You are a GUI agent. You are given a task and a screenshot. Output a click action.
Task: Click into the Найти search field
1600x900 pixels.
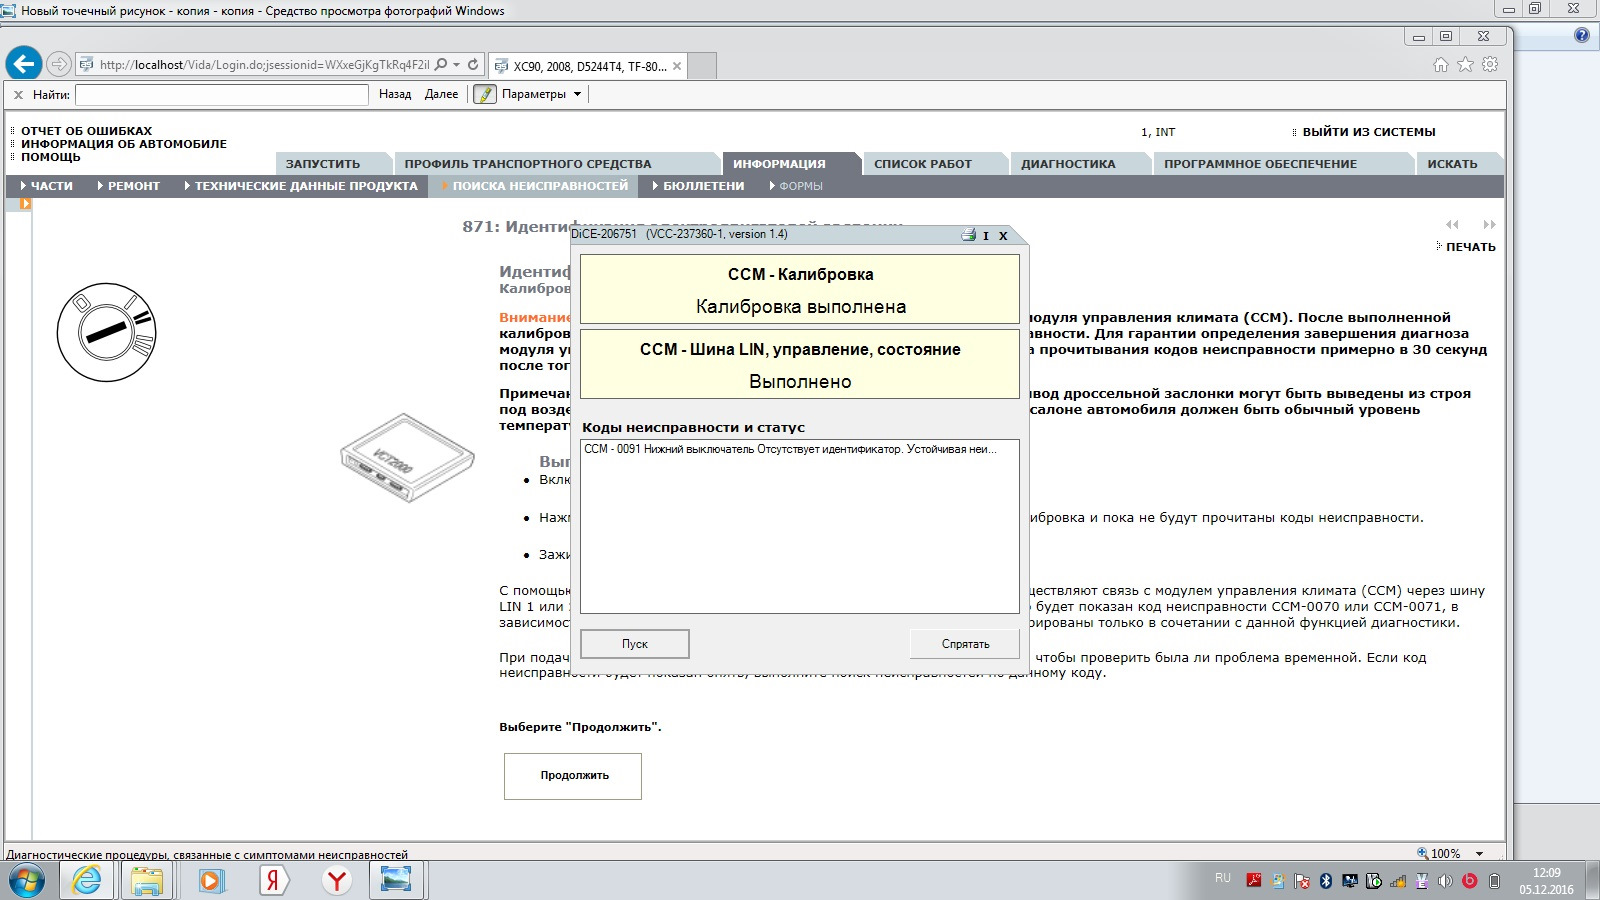222,95
